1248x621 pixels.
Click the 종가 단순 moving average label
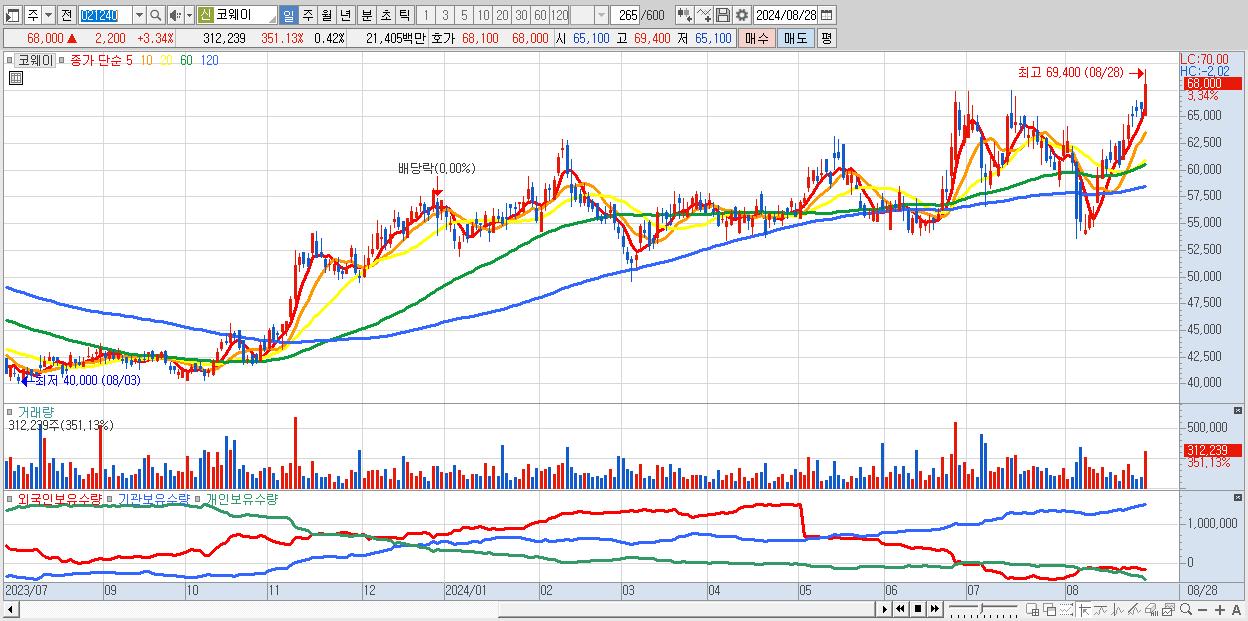click(95, 61)
